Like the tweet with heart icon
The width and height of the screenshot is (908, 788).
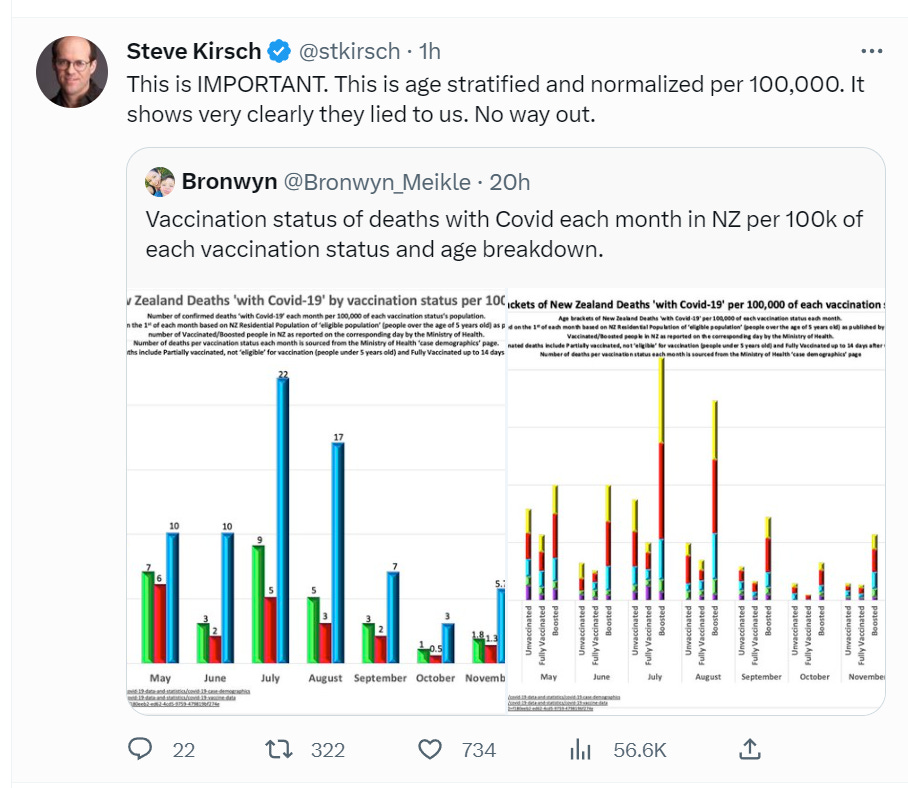click(x=430, y=749)
